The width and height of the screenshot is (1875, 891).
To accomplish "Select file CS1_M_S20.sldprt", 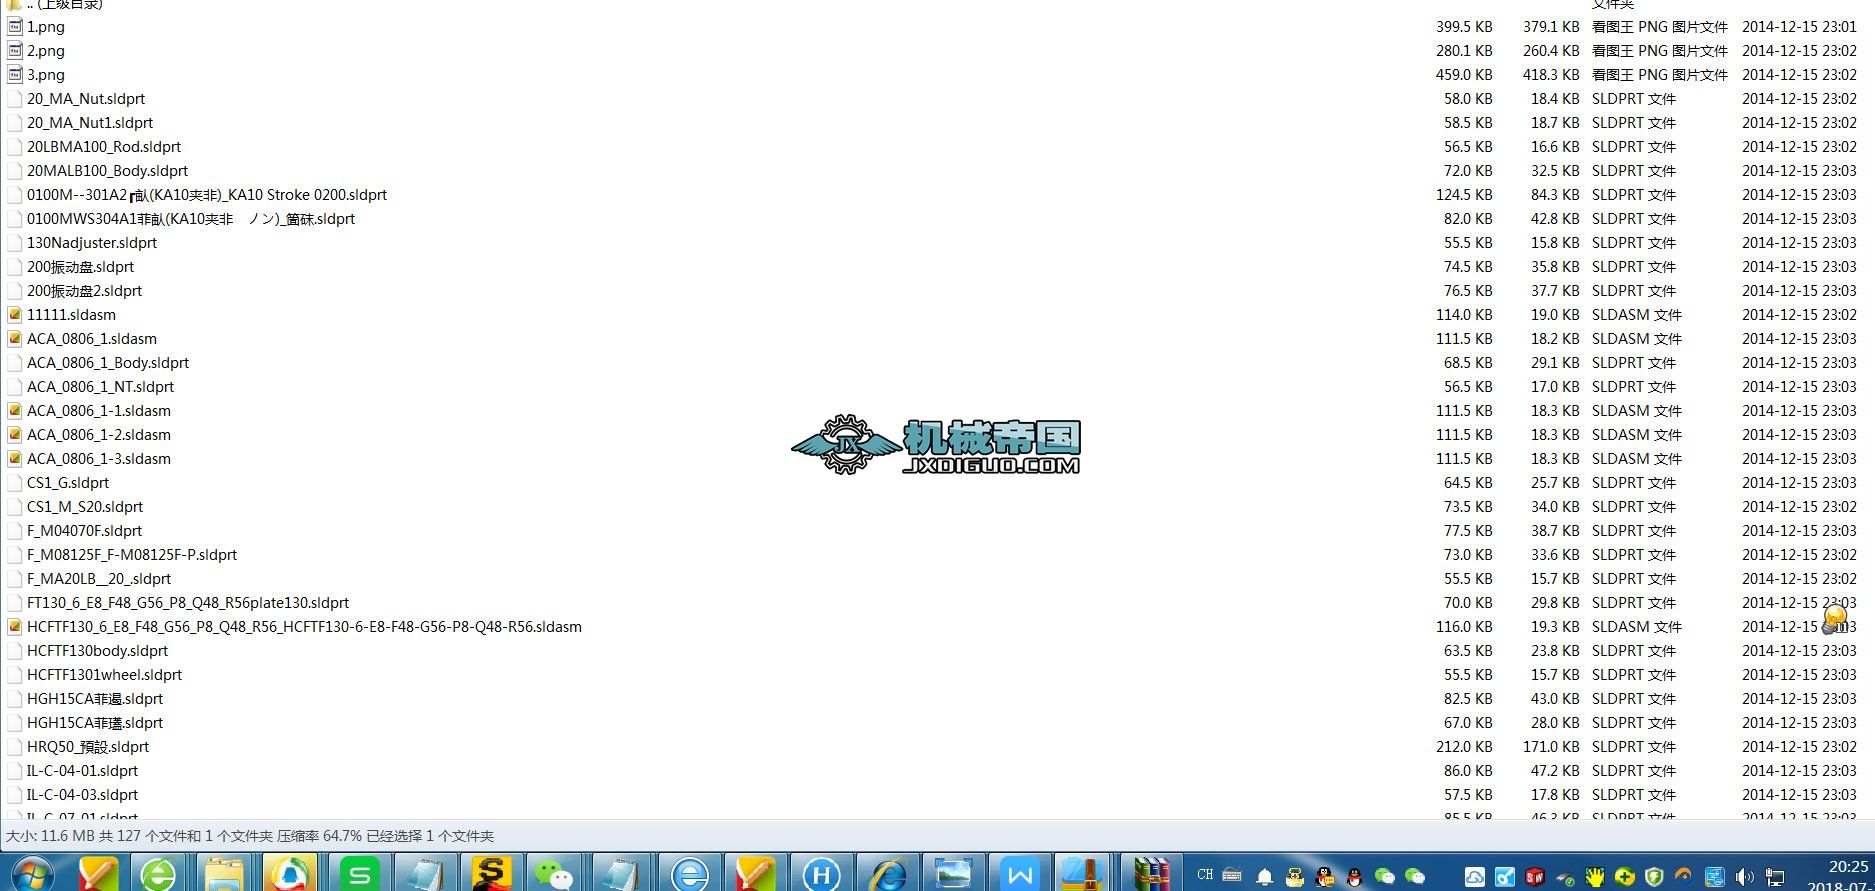I will coord(85,507).
